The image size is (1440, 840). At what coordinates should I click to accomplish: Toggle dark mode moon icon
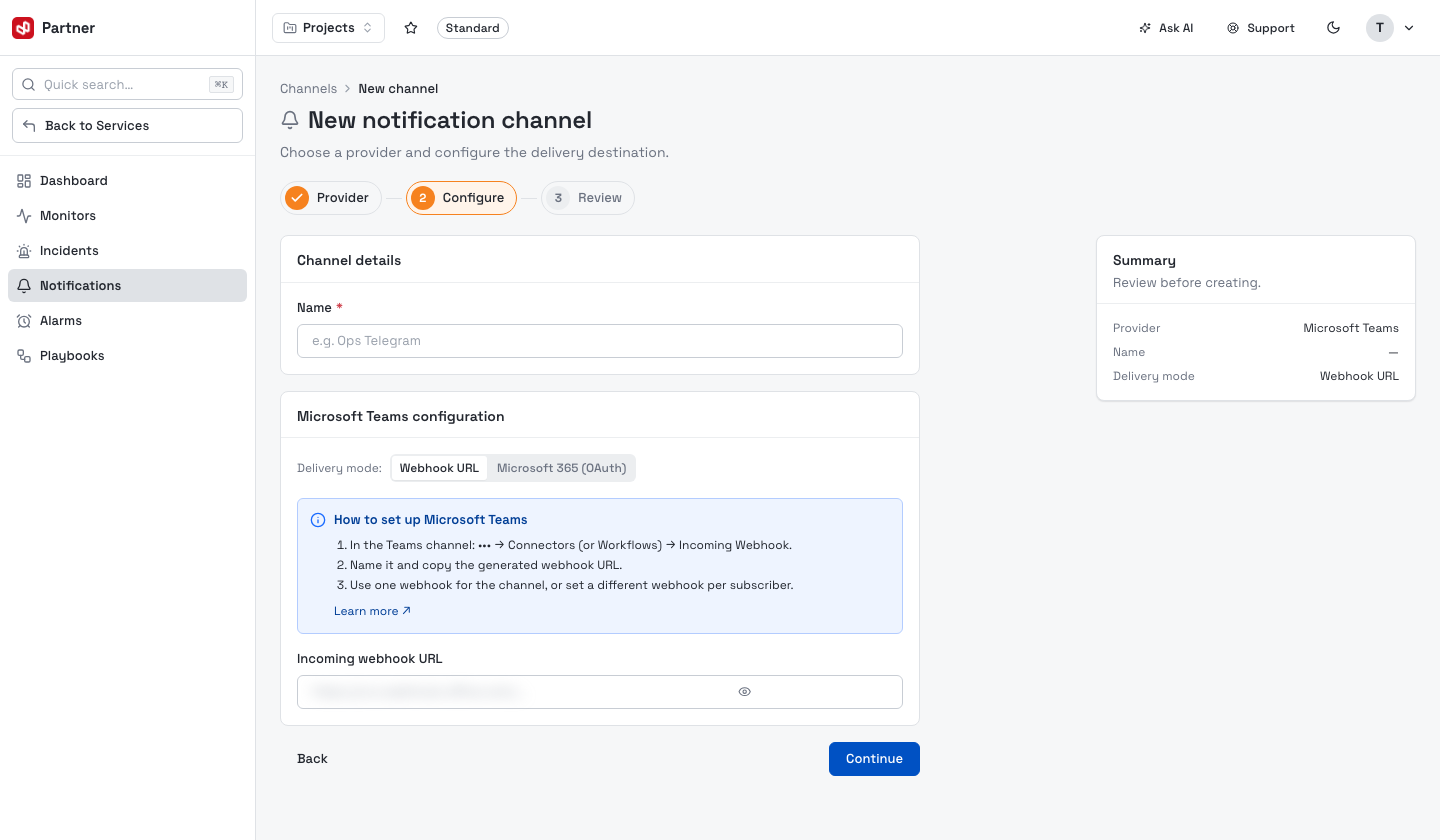click(x=1333, y=28)
